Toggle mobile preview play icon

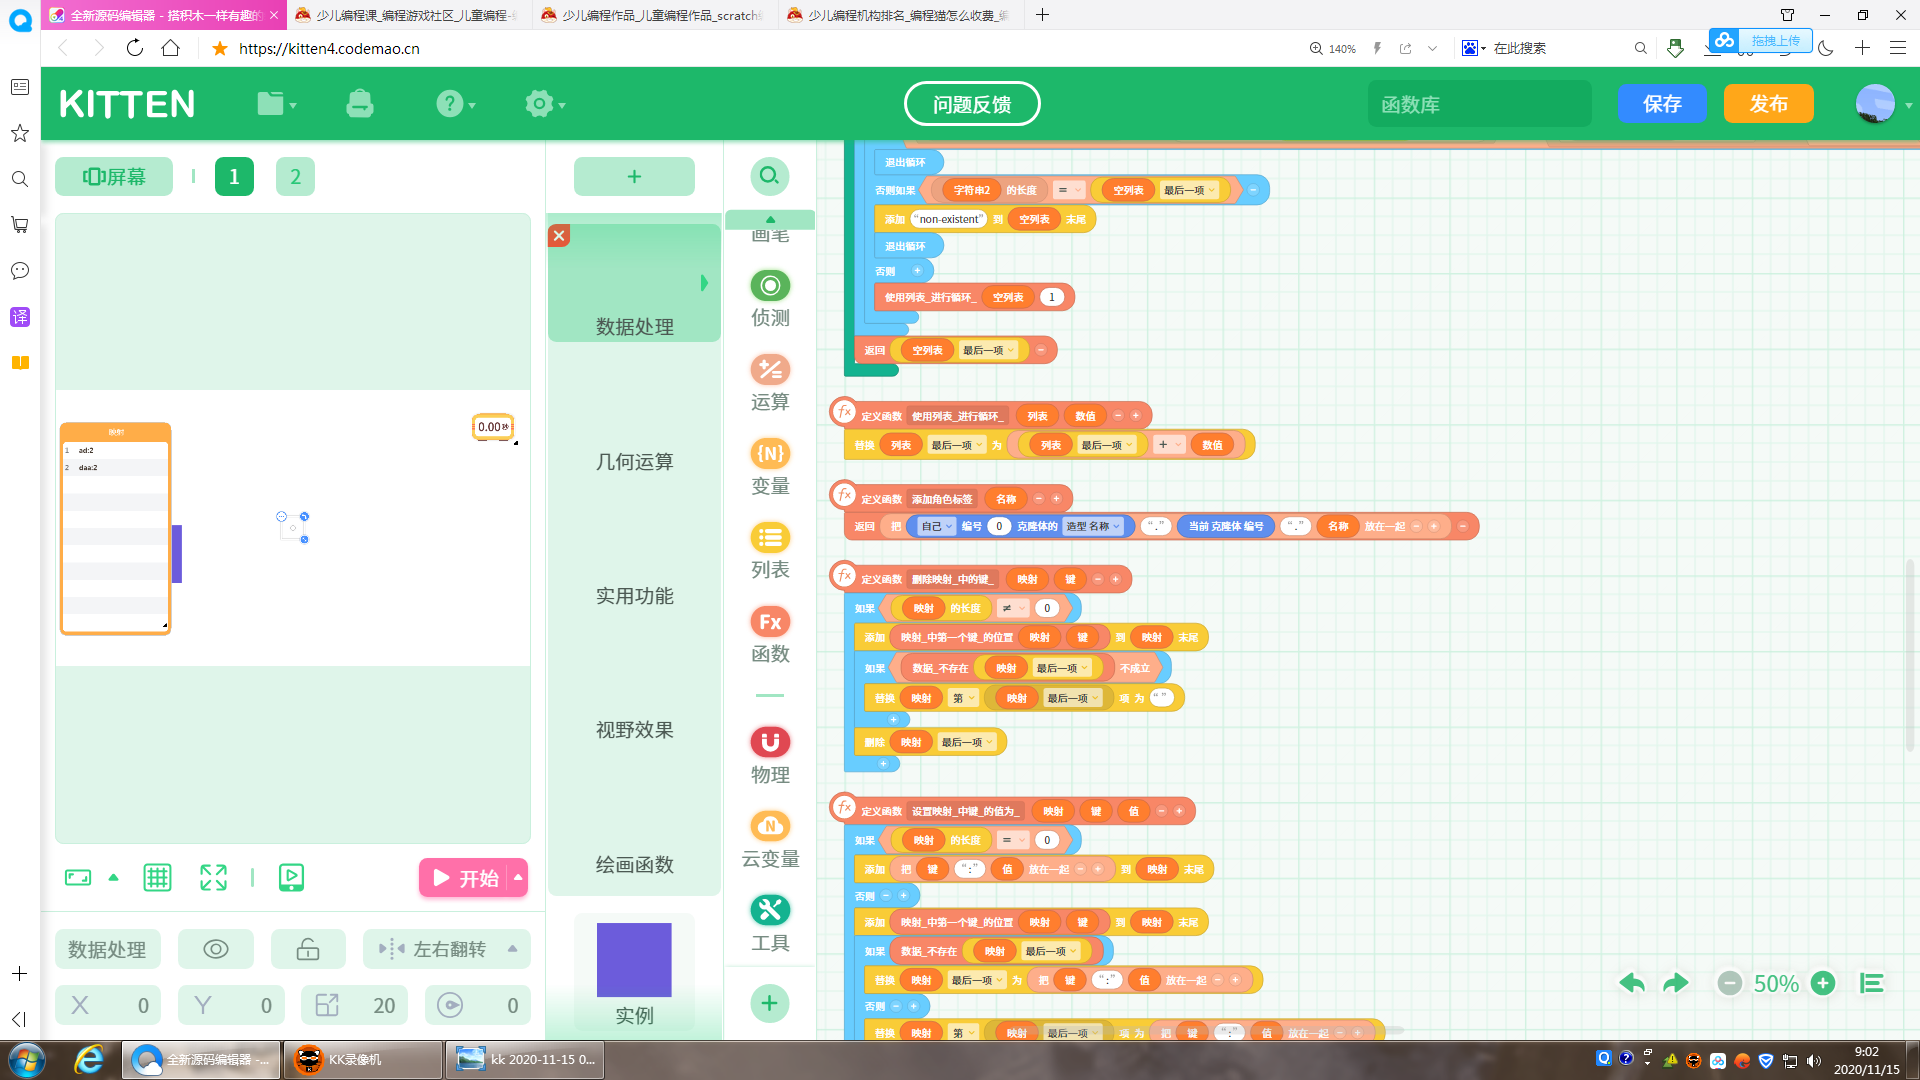(291, 877)
